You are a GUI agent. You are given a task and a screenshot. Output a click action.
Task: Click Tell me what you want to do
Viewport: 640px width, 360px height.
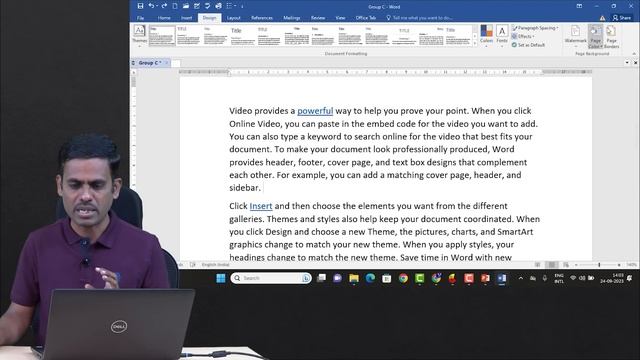(420, 18)
